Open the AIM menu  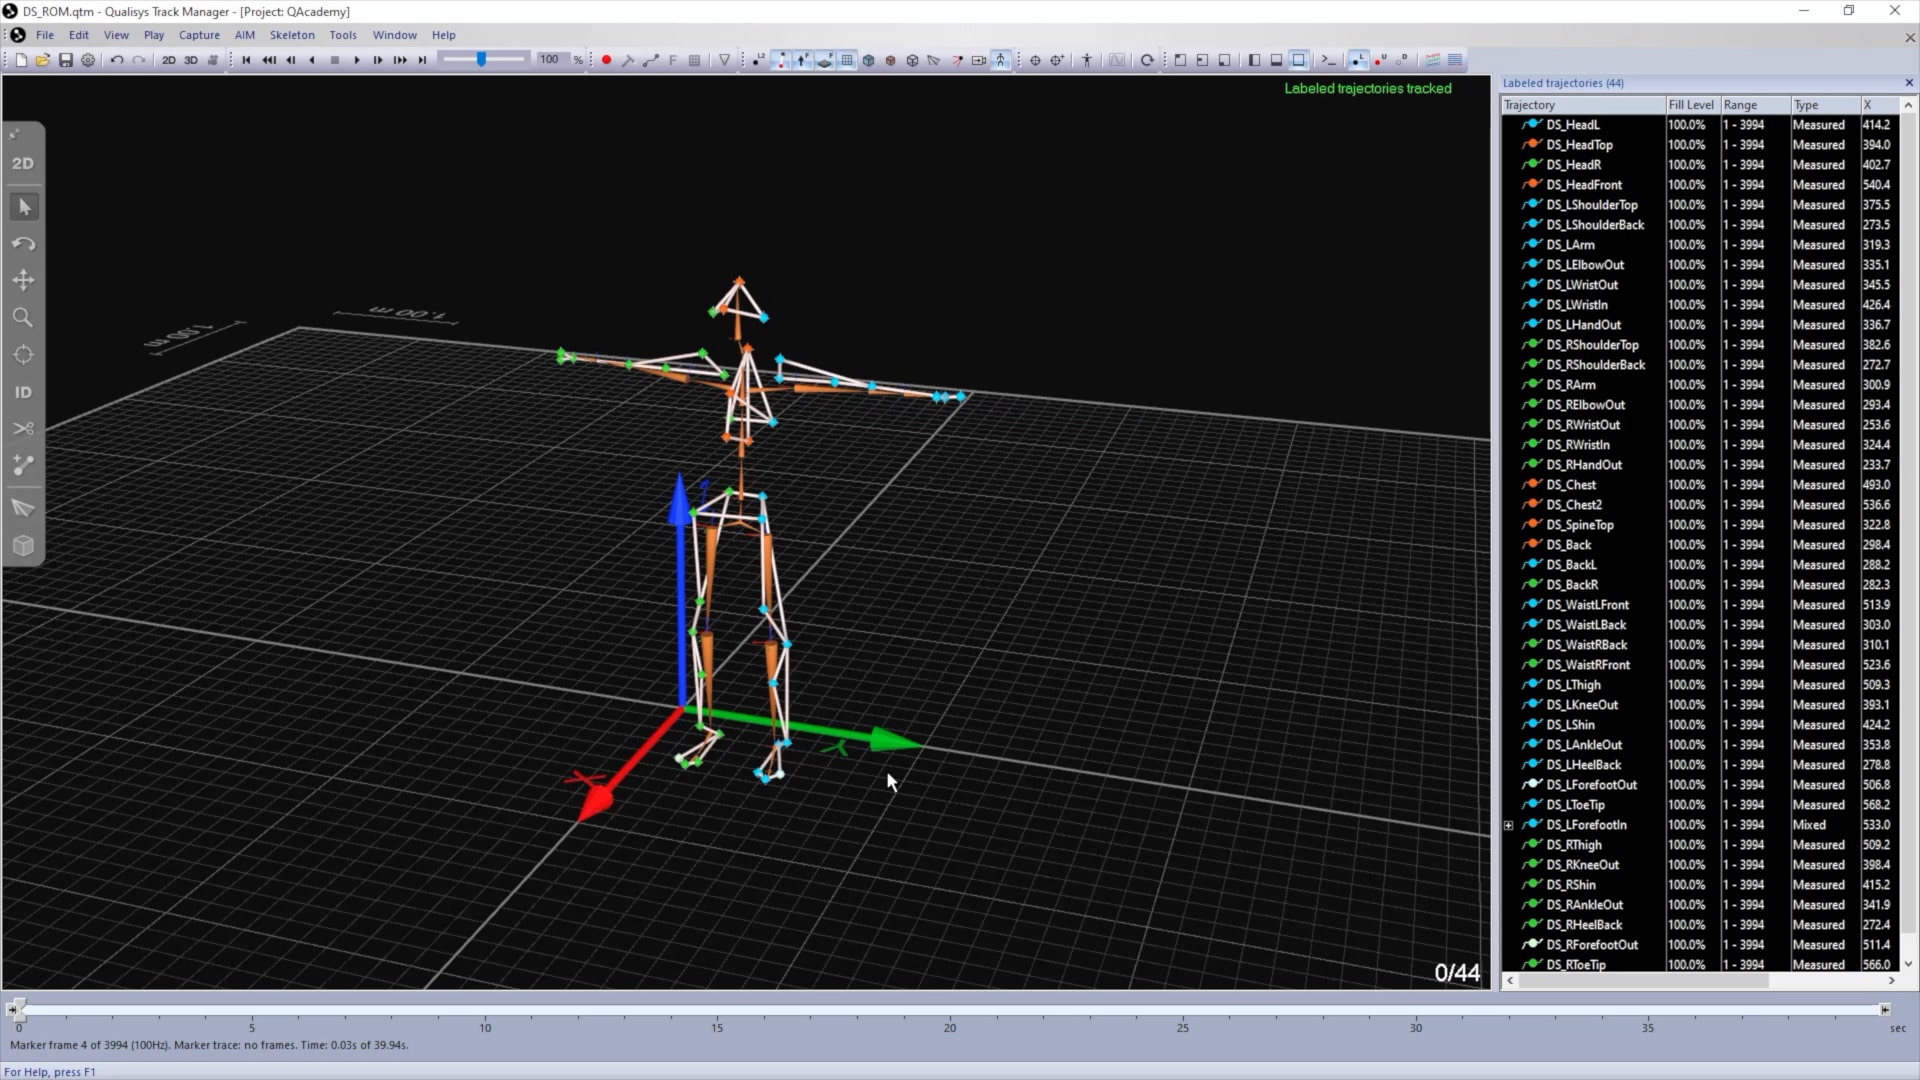(x=244, y=35)
